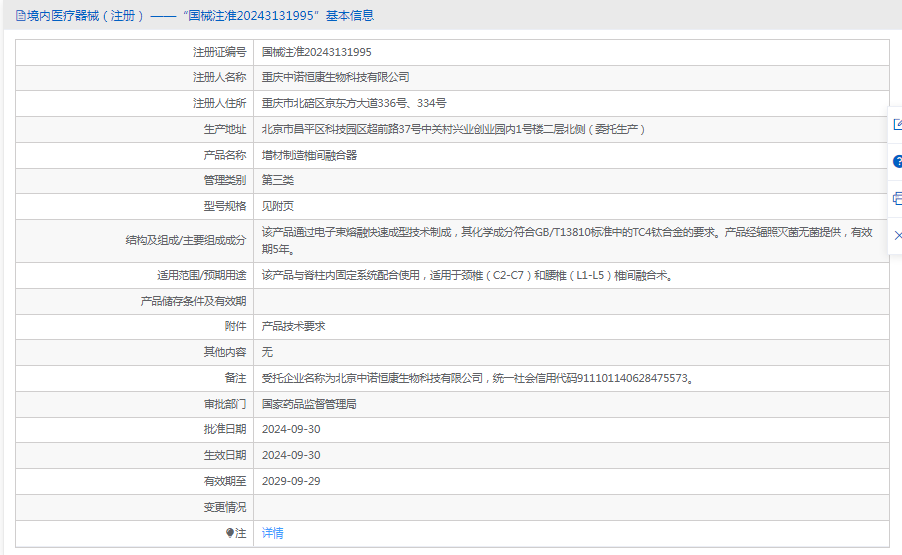
Task: Click the 管理类别 row label
Action: click(x=224, y=180)
